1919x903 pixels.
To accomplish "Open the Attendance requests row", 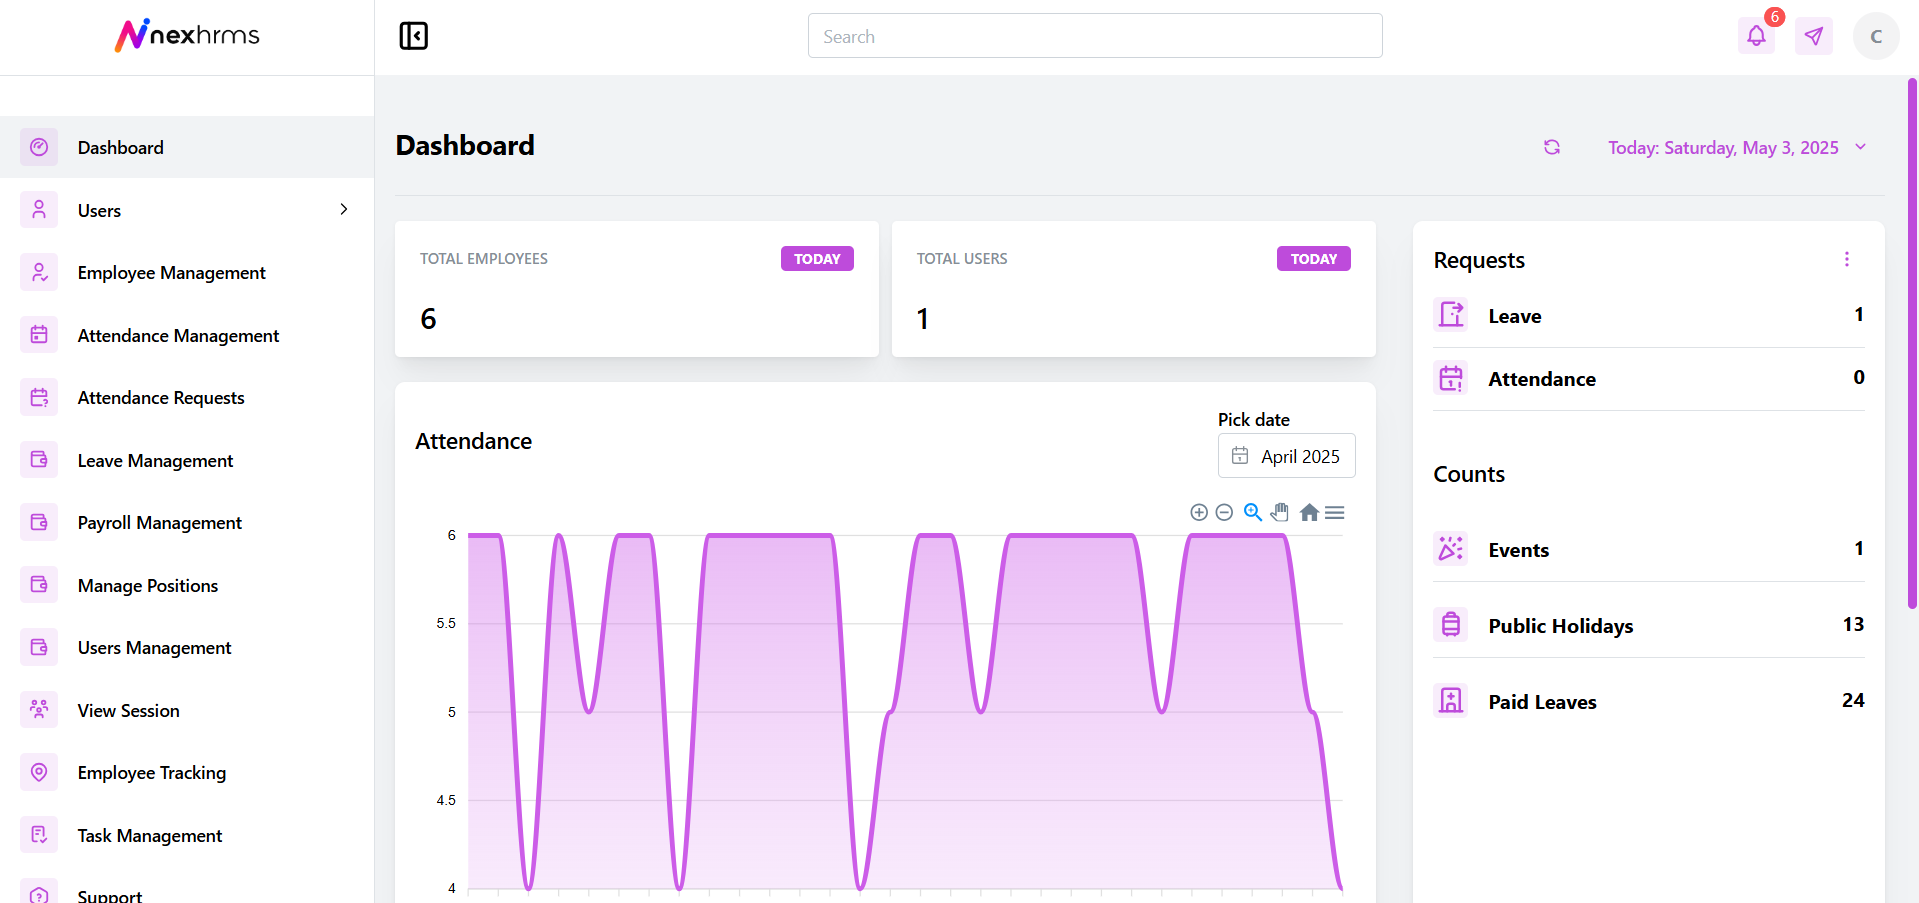I will click(1648, 378).
